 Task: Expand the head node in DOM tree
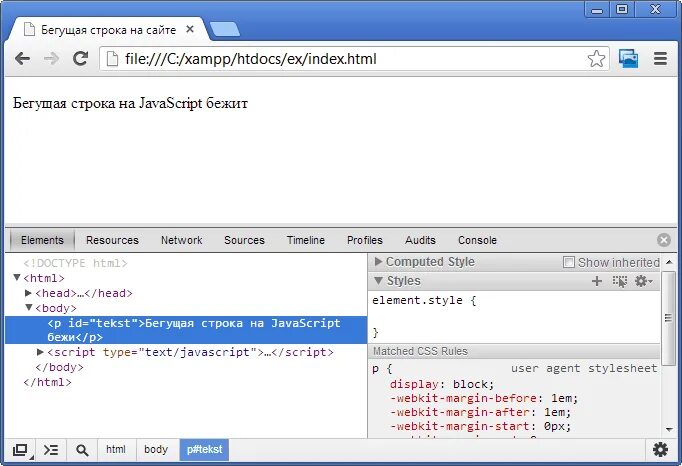pos(28,293)
